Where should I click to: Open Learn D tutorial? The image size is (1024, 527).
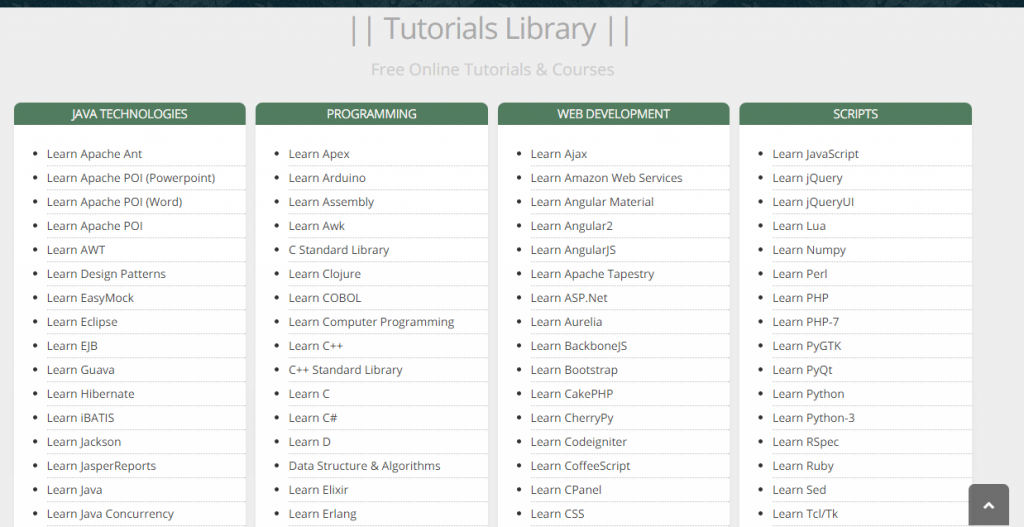309,442
